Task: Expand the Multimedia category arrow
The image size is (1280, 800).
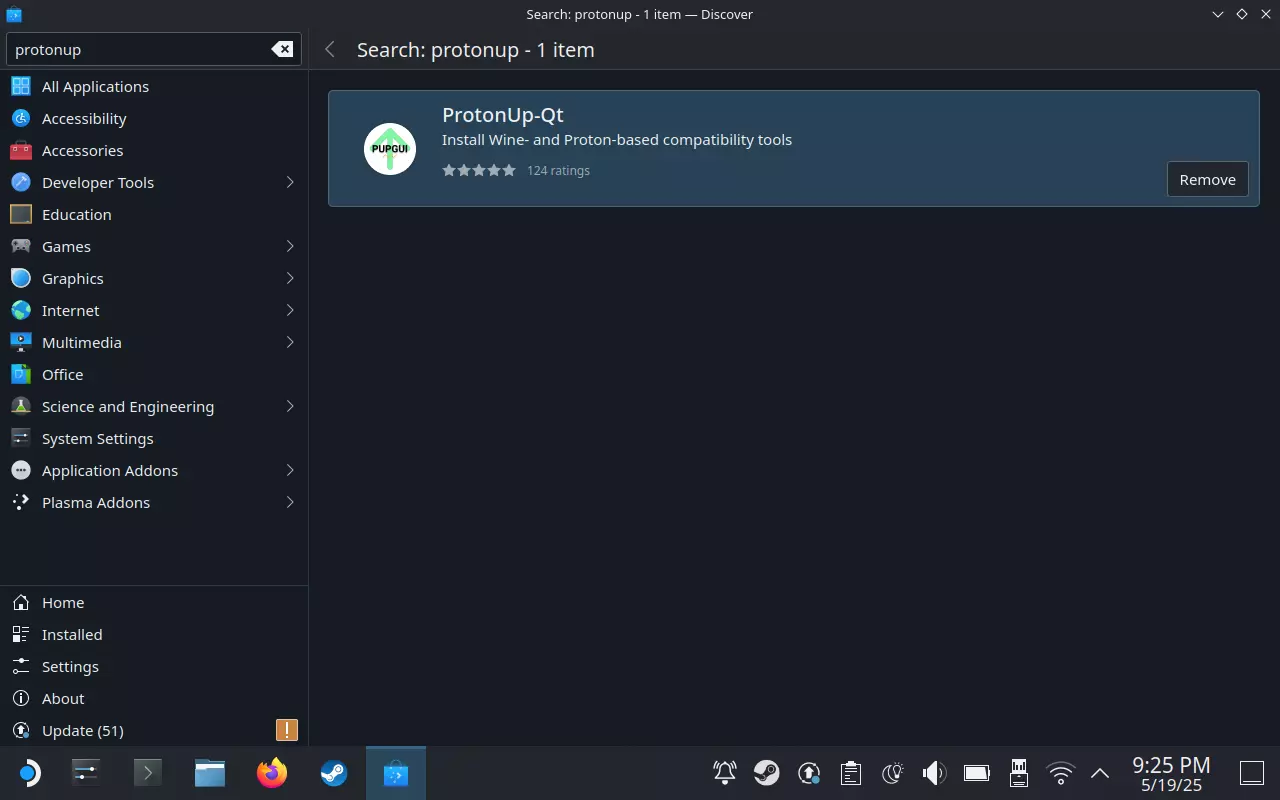Action: pyautogui.click(x=290, y=342)
